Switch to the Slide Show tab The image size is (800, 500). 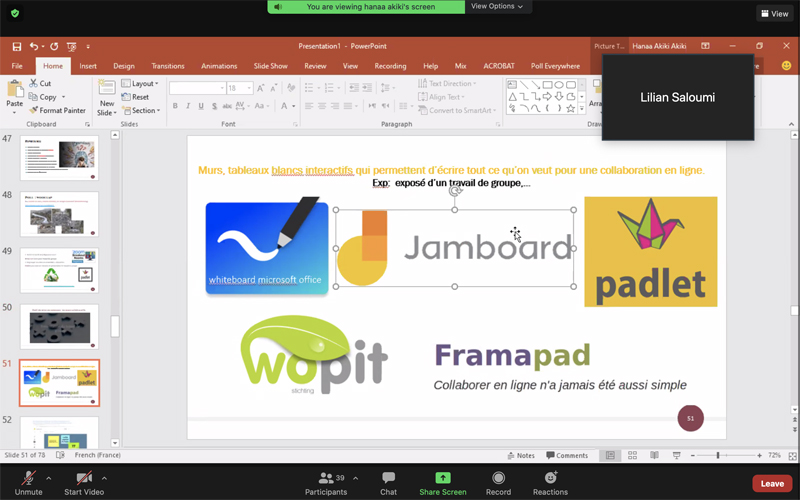[x=270, y=66]
